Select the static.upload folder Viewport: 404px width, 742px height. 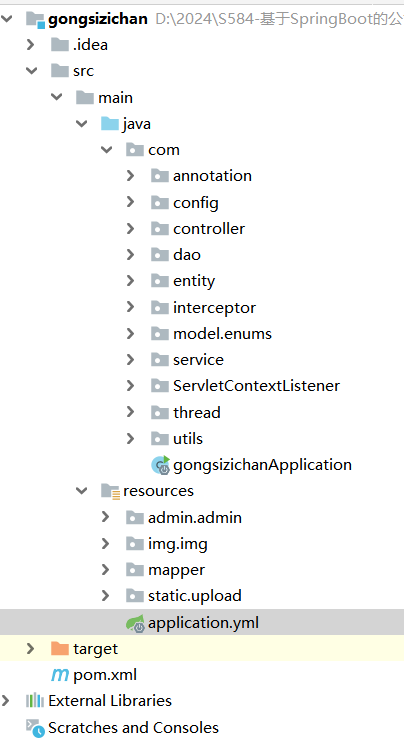pyautogui.click(x=194, y=596)
